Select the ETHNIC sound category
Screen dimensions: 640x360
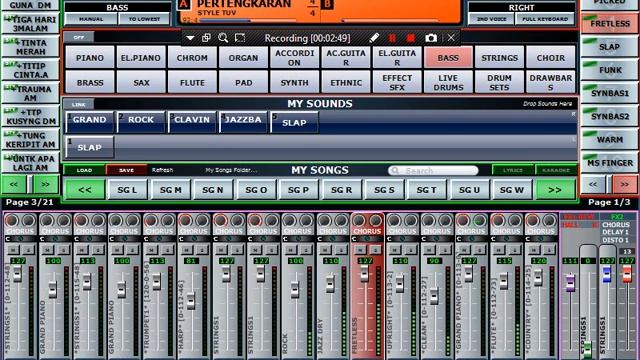(x=346, y=82)
